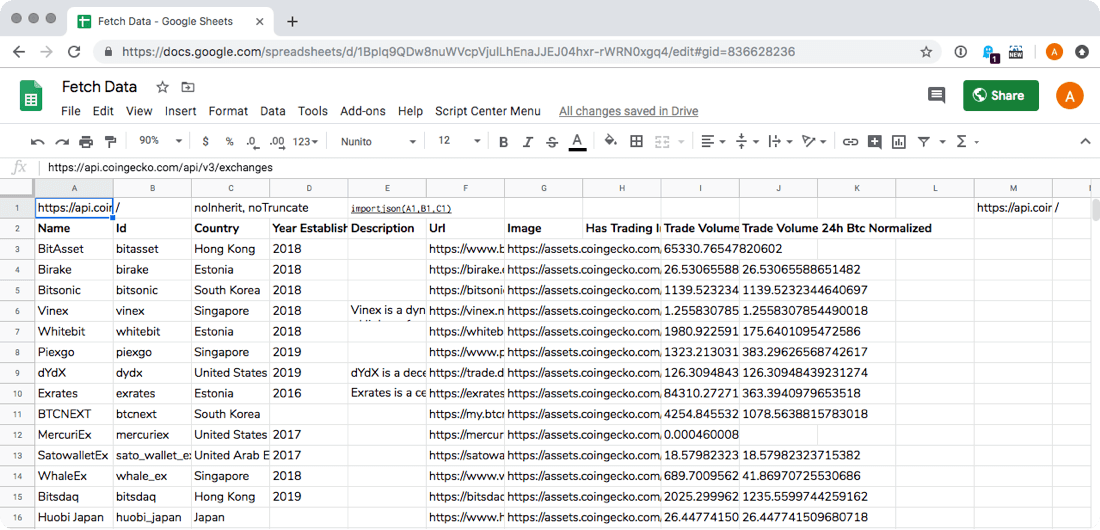Open the Format menu
Image resolution: width=1100 pixels, height=530 pixels.
[228, 111]
